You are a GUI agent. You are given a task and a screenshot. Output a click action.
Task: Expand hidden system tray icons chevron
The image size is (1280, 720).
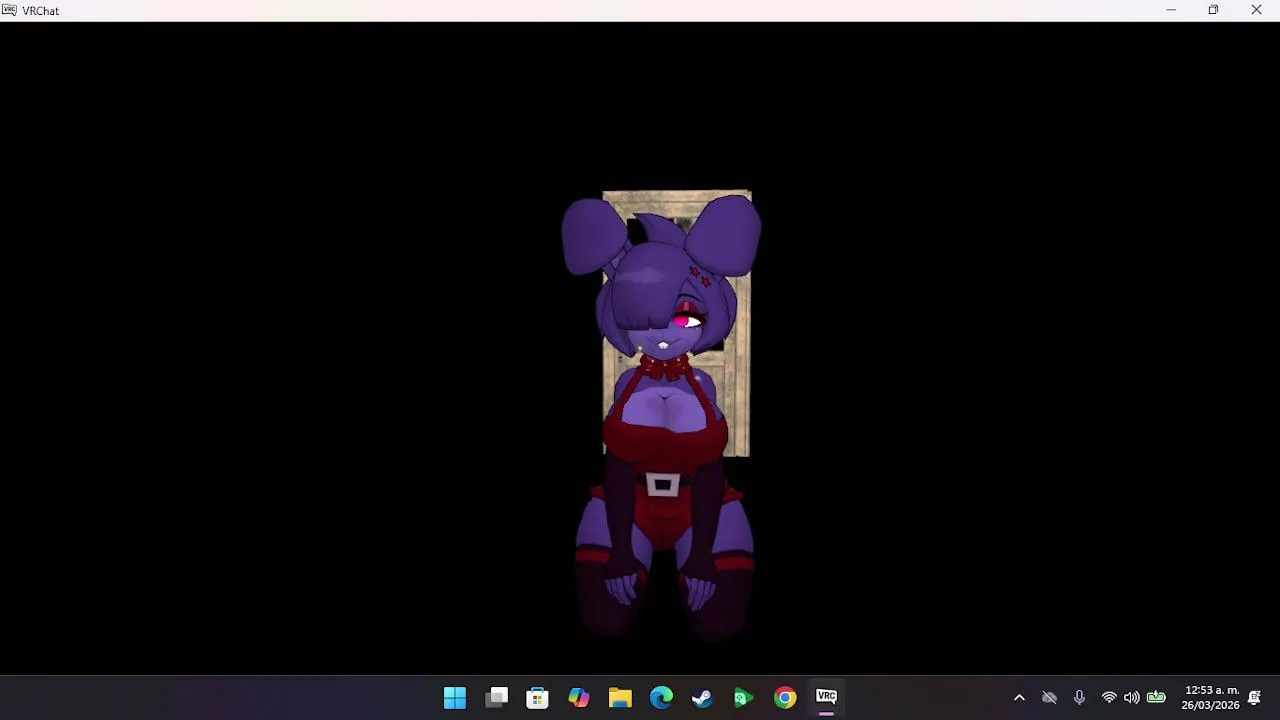click(1019, 698)
